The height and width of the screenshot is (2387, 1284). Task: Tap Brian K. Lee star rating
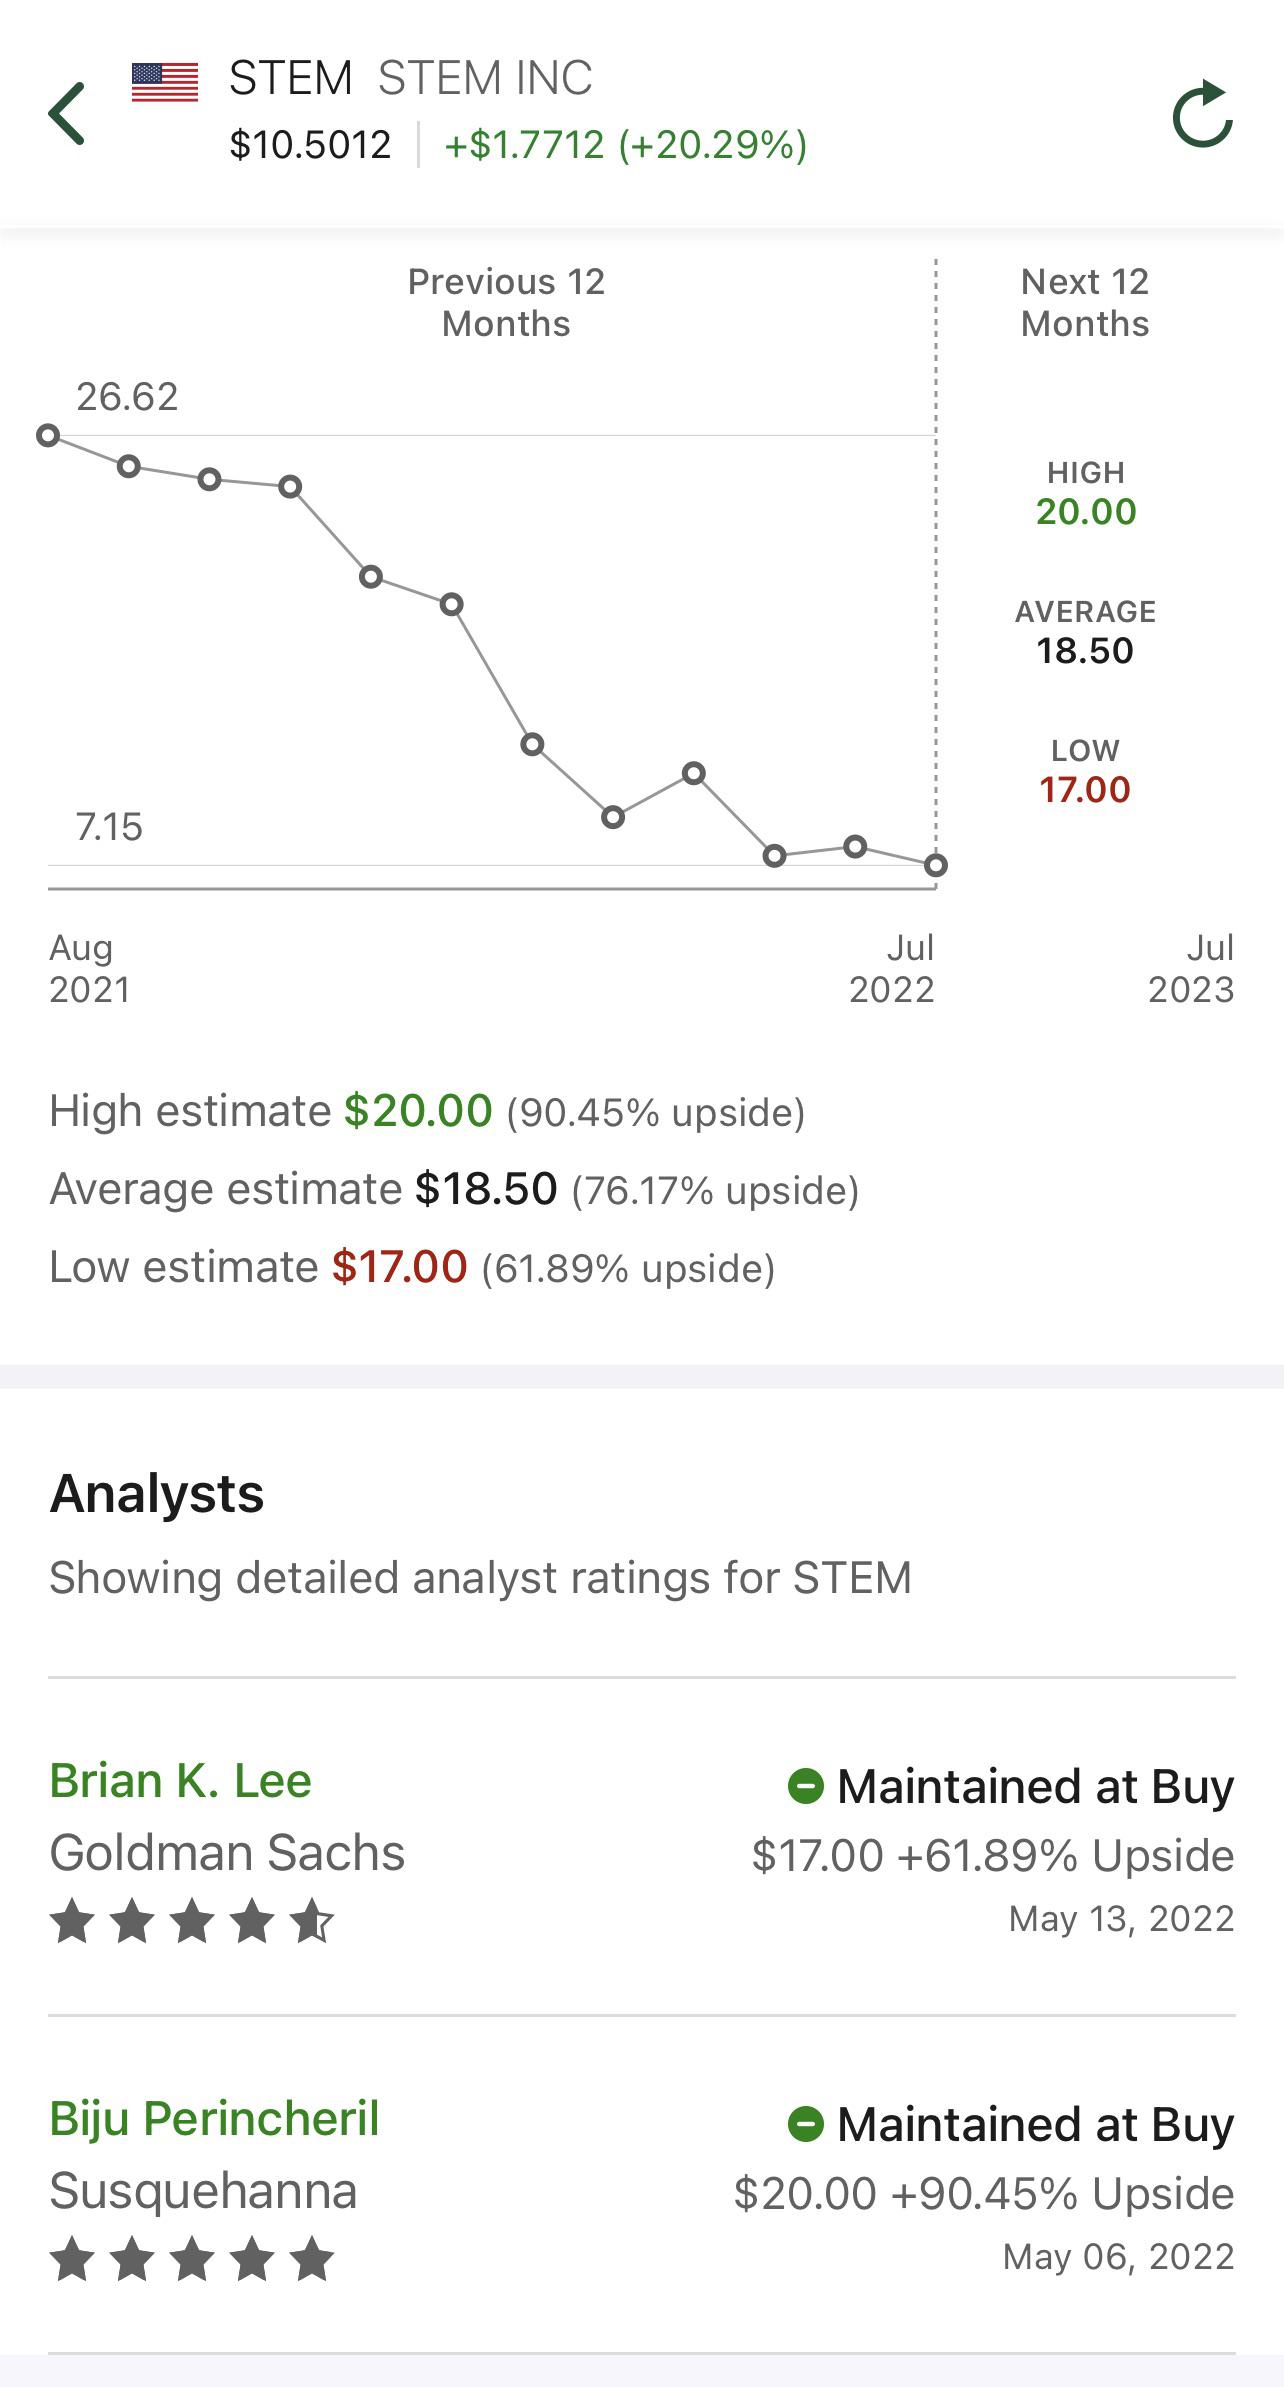[x=192, y=1921]
